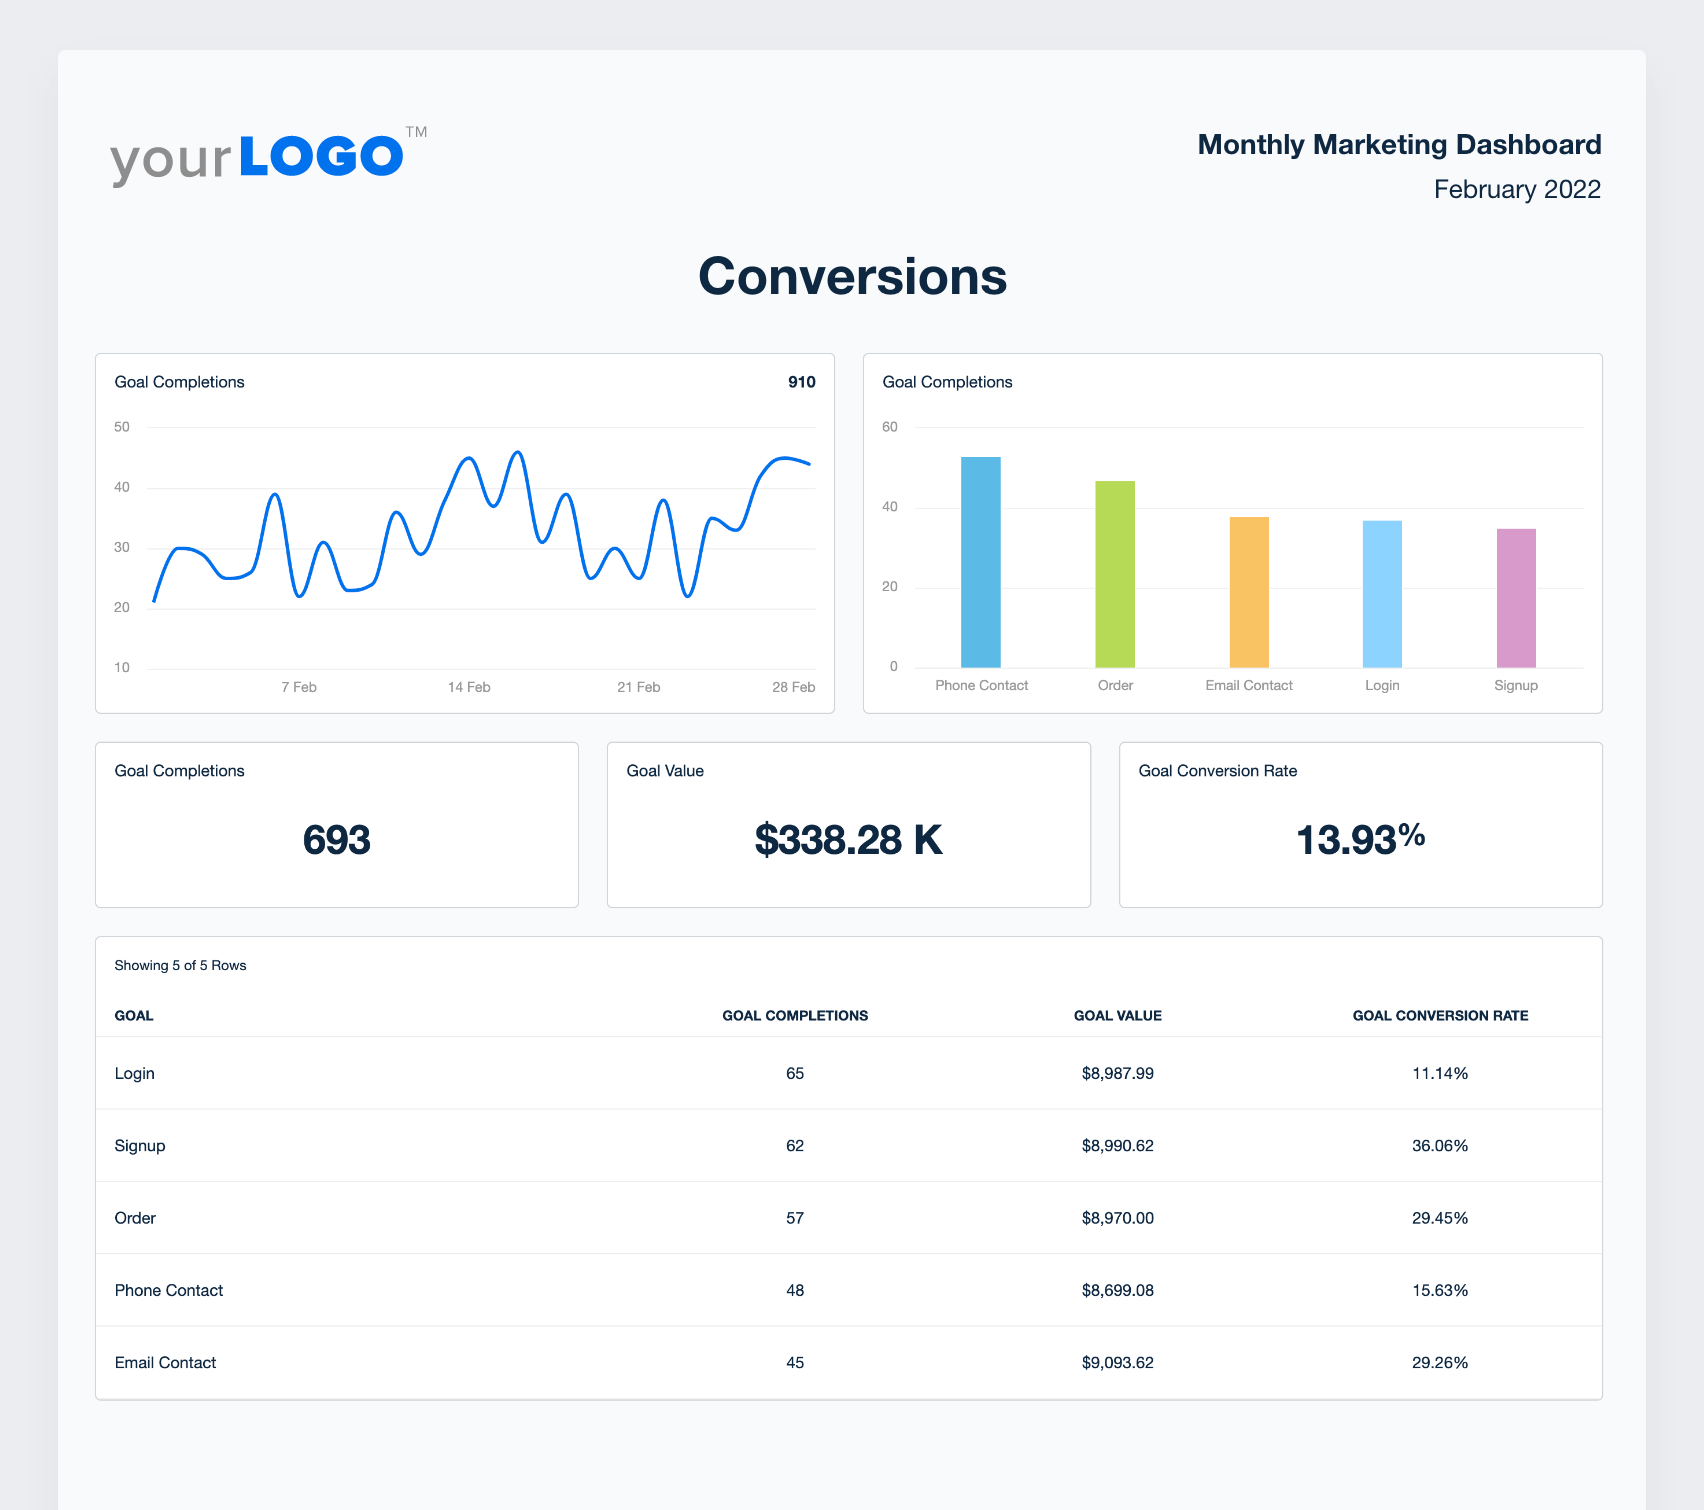Click the Phone Contact blue bar
The width and height of the screenshot is (1704, 1510).
click(981, 562)
